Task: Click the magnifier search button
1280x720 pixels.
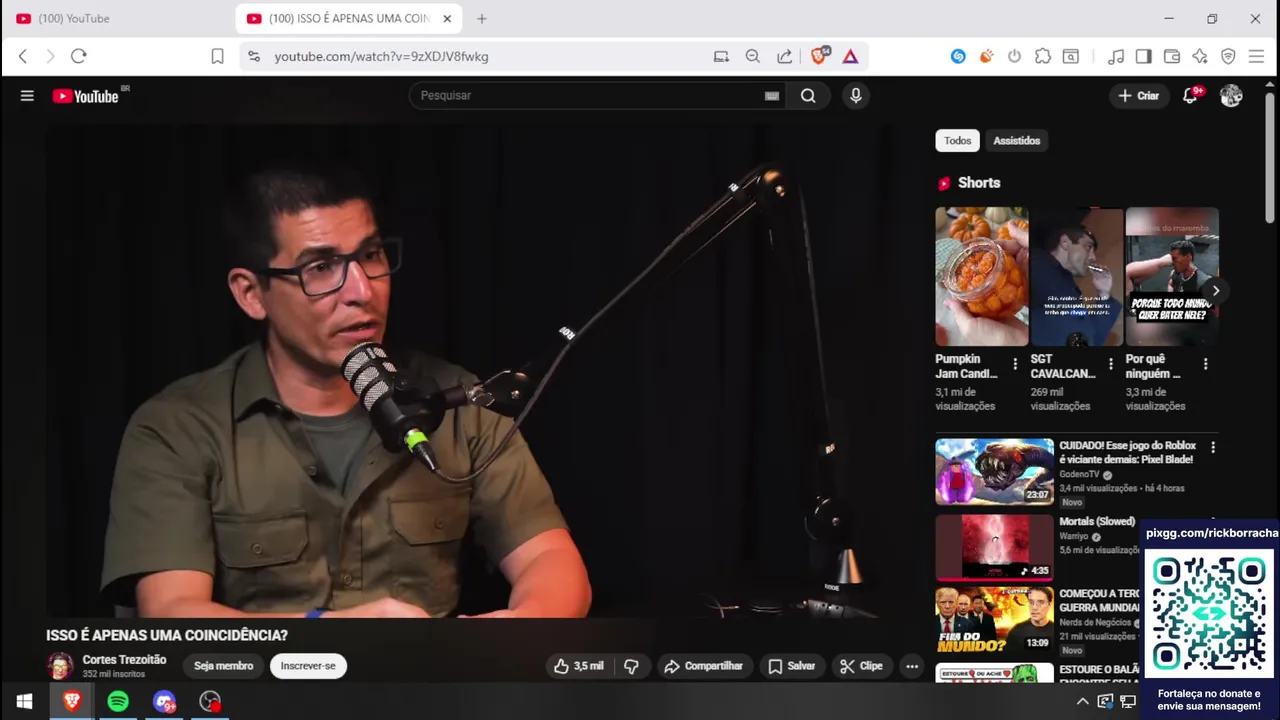Action: 808,96
